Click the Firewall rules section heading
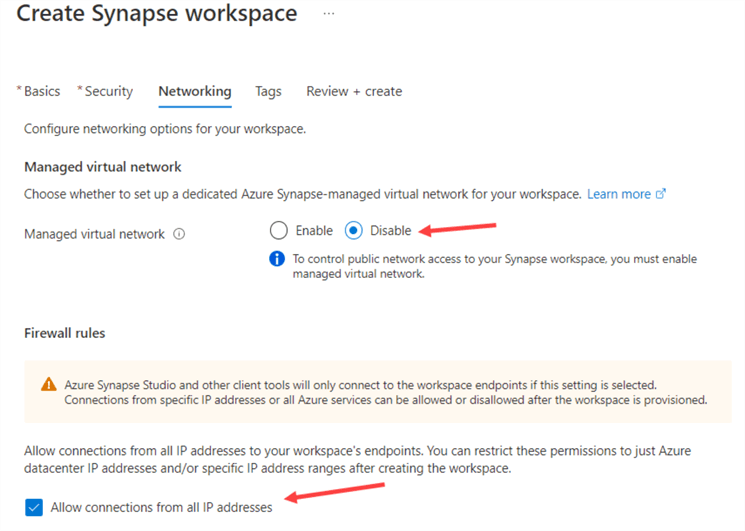745x531 pixels. pos(65,333)
